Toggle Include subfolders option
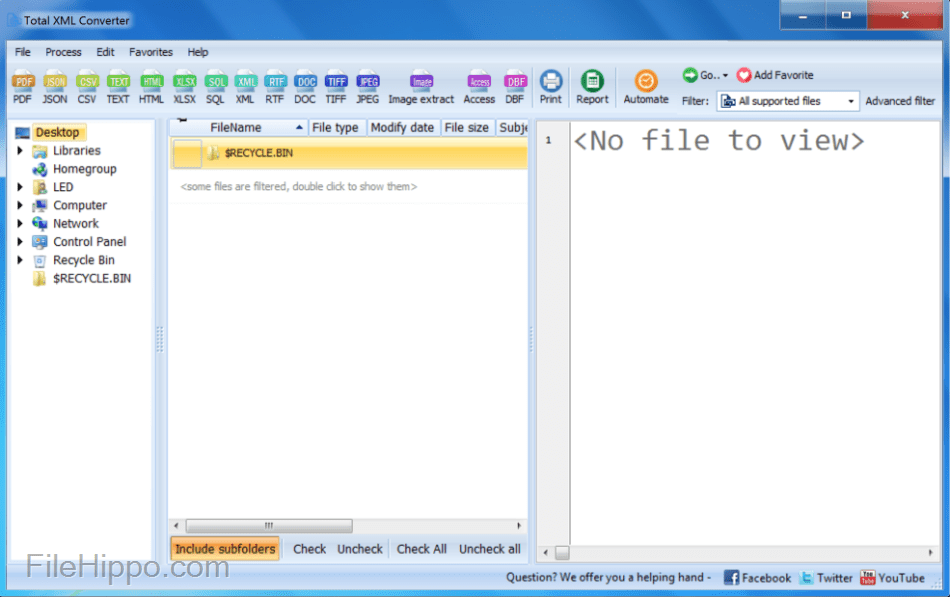 click(x=225, y=548)
